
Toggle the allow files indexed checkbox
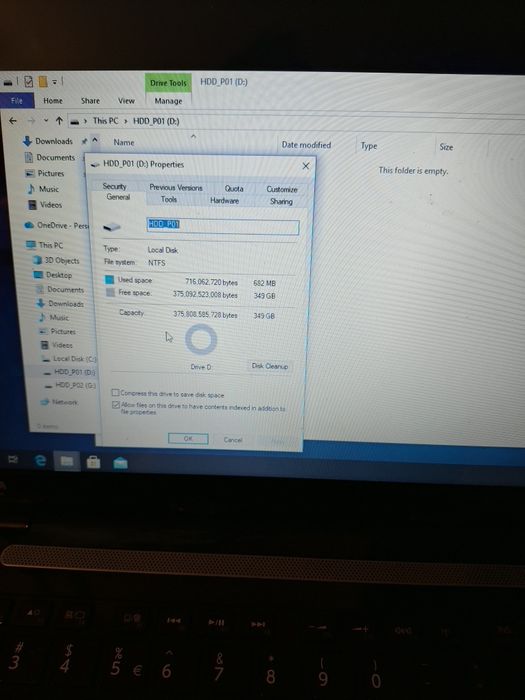(116, 405)
